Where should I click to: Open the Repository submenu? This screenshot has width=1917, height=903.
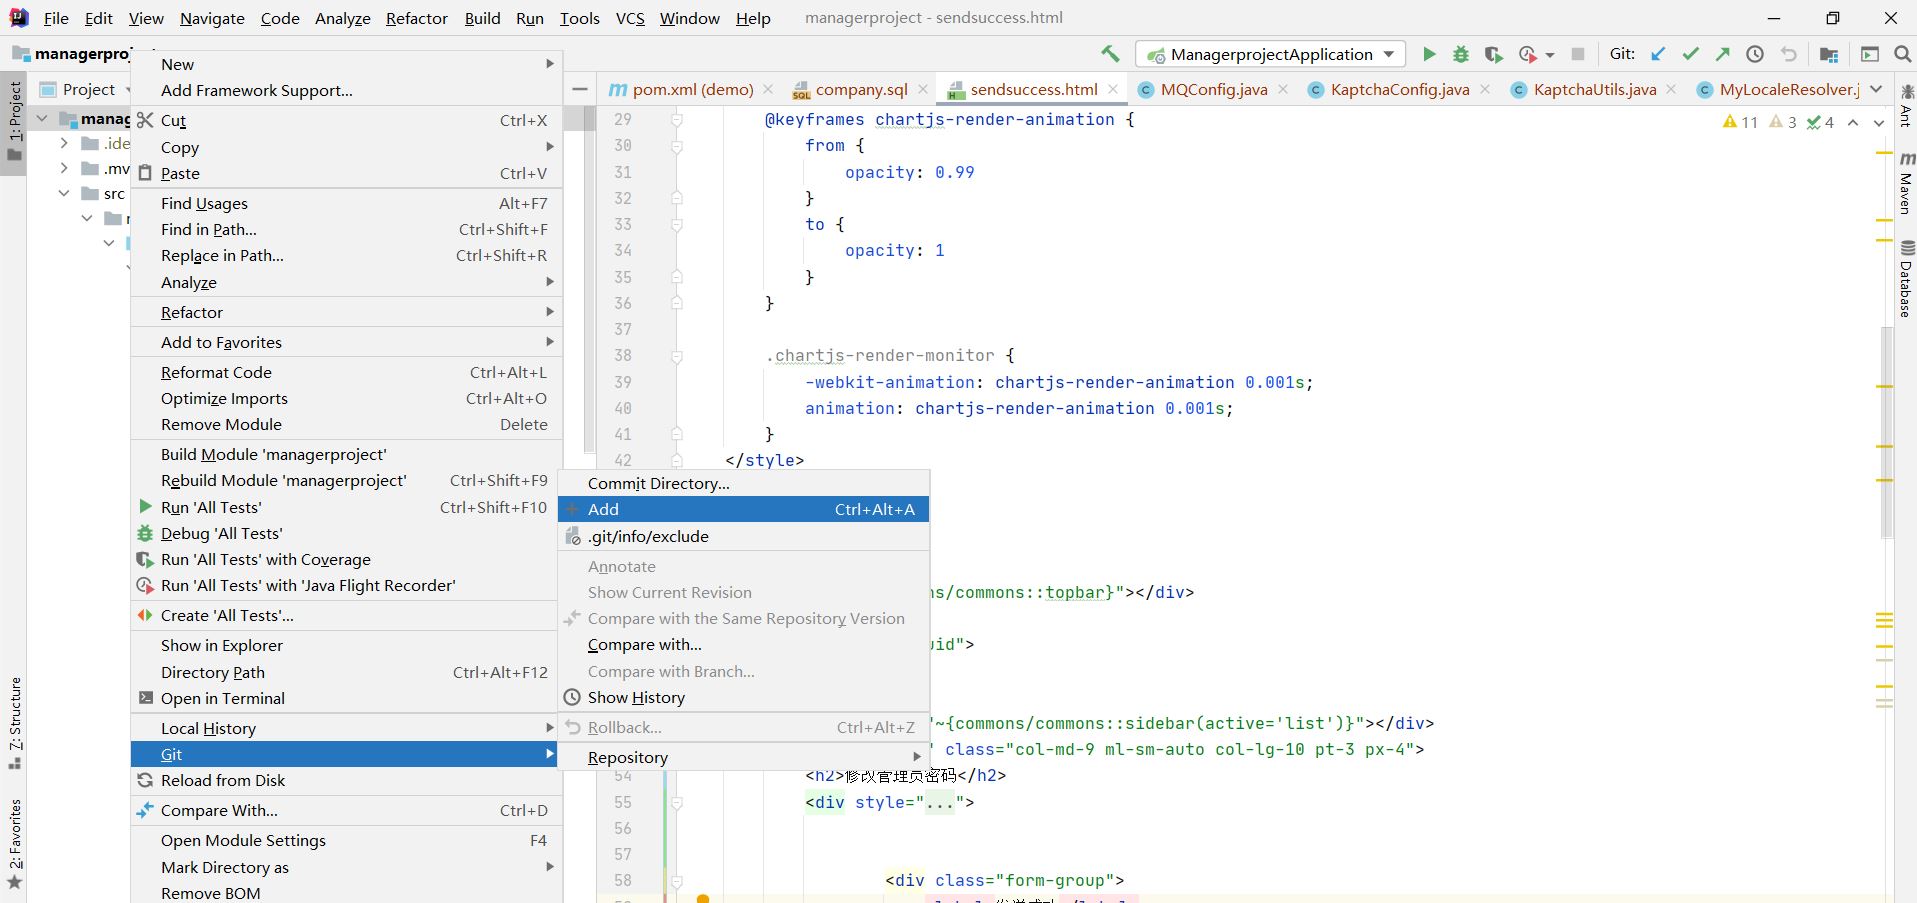pos(744,757)
